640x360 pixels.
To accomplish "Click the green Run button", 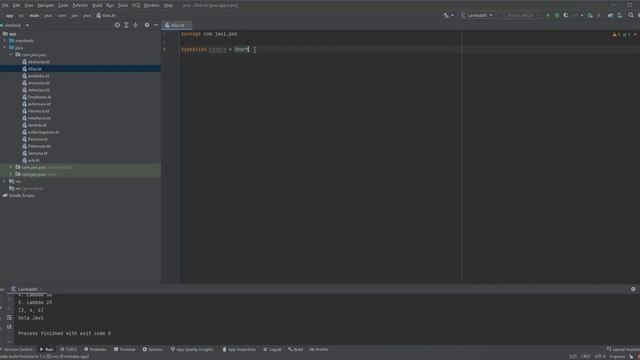I will [548, 16].
